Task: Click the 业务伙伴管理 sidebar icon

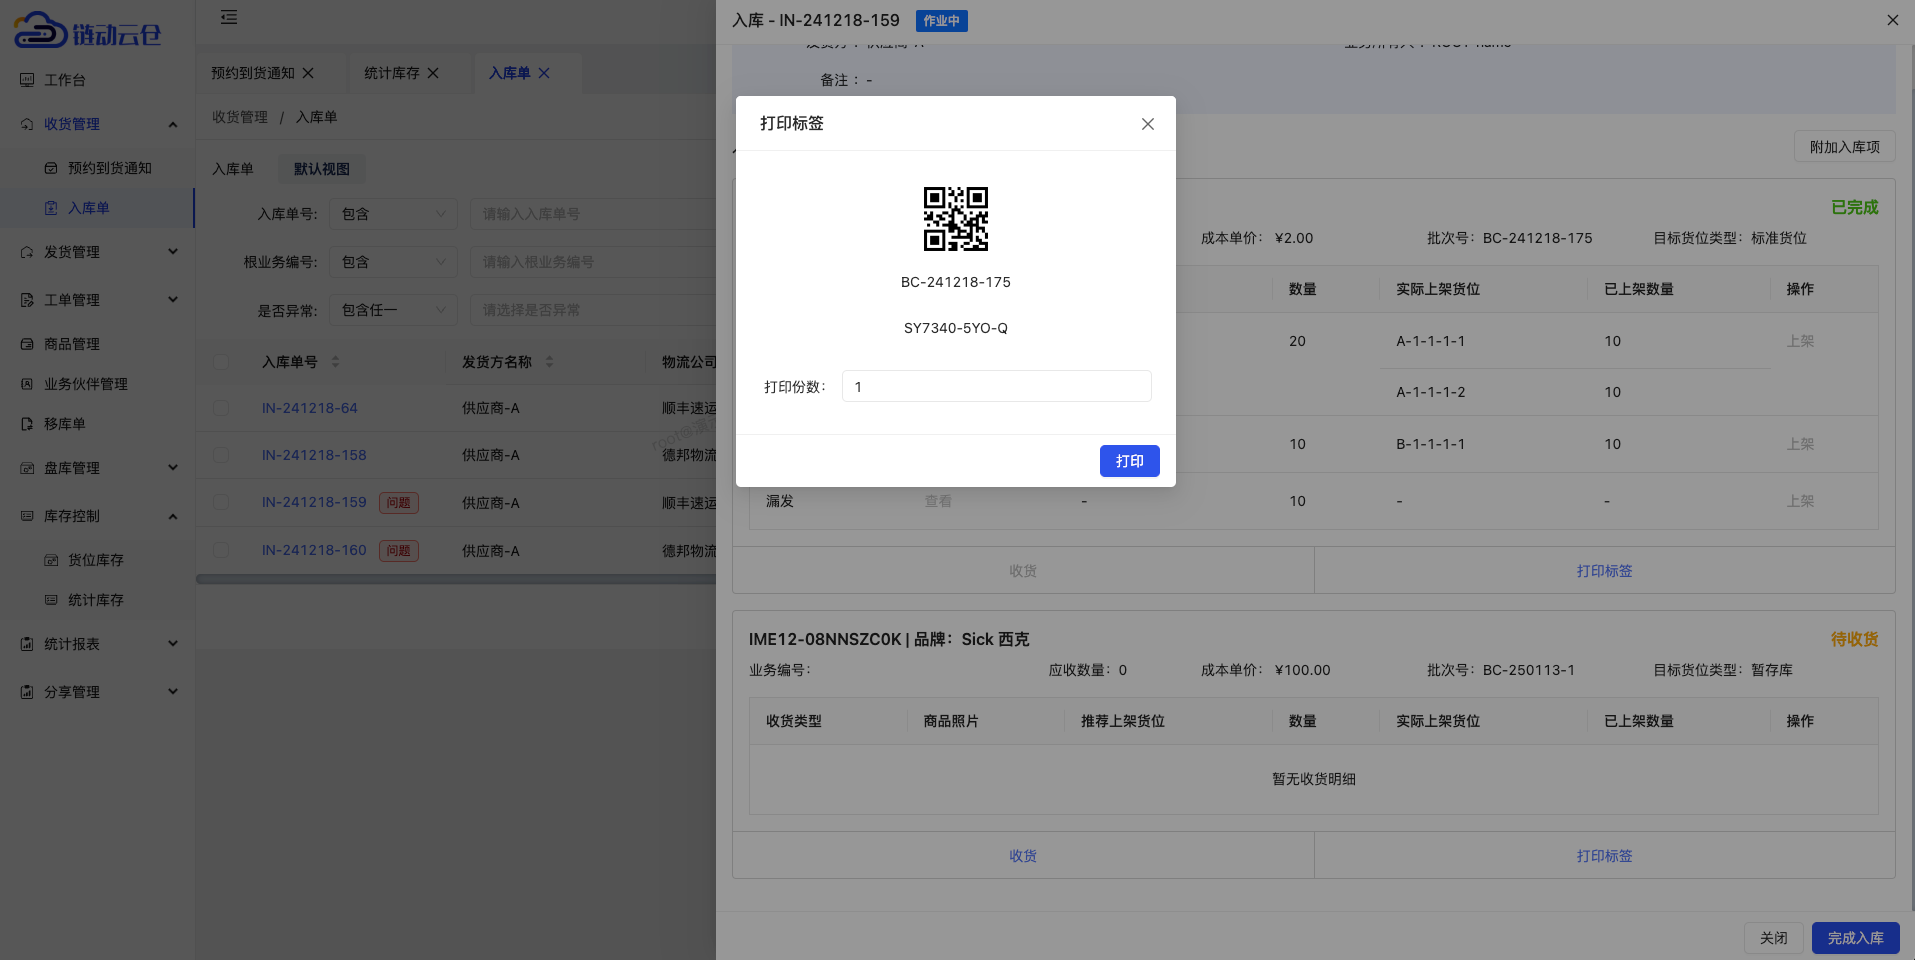Action: click(x=25, y=383)
